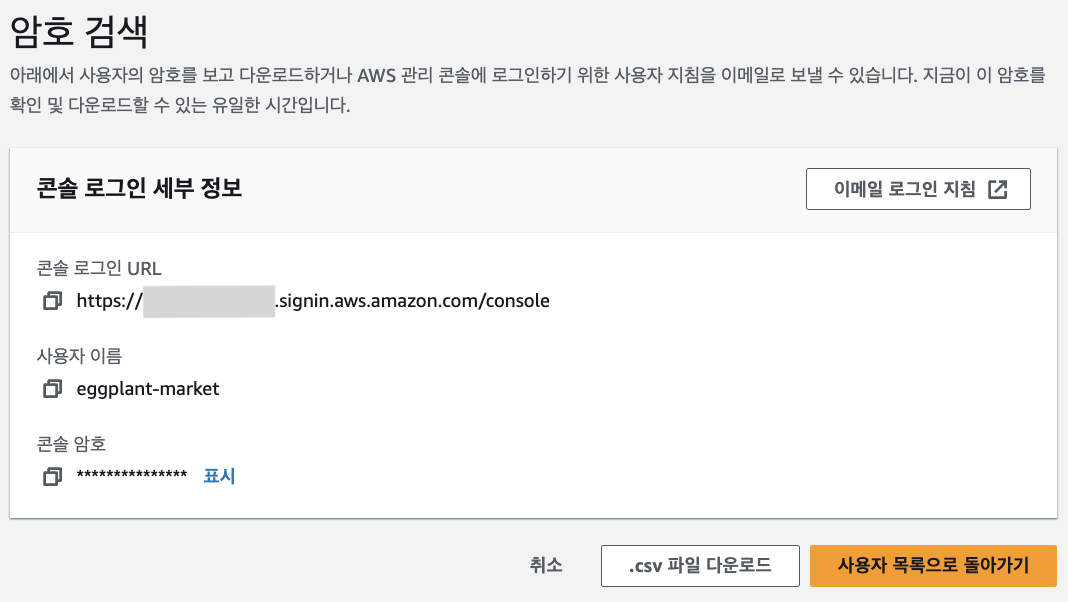Image resolution: width=1068 pixels, height=602 pixels.
Task: Click the grey redacted account ID block
Action: point(209,300)
